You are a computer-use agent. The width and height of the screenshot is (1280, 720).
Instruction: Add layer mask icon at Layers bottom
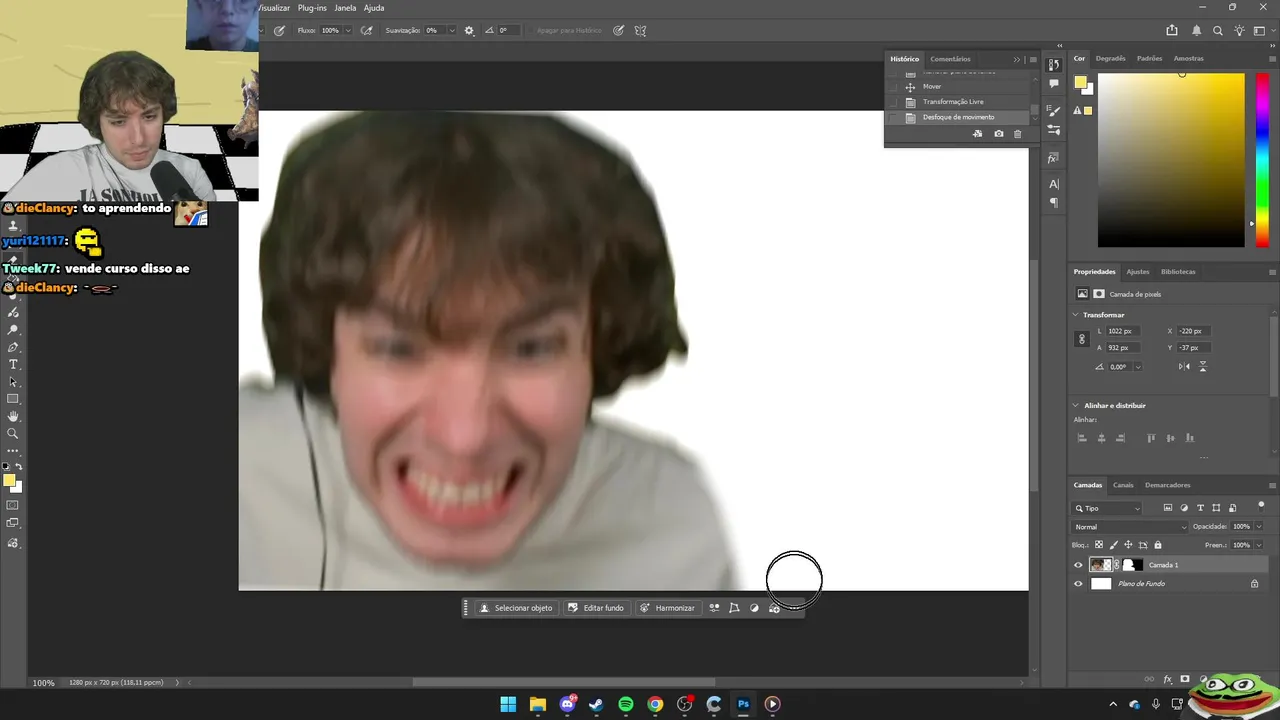pyautogui.click(x=1185, y=680)
